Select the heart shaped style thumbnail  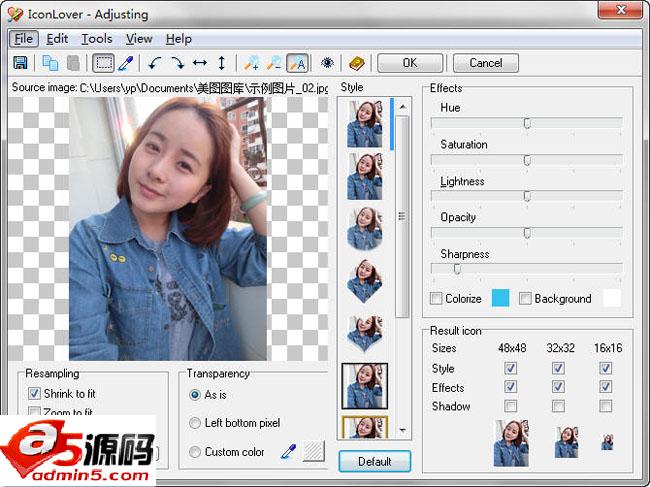point(364,281)
